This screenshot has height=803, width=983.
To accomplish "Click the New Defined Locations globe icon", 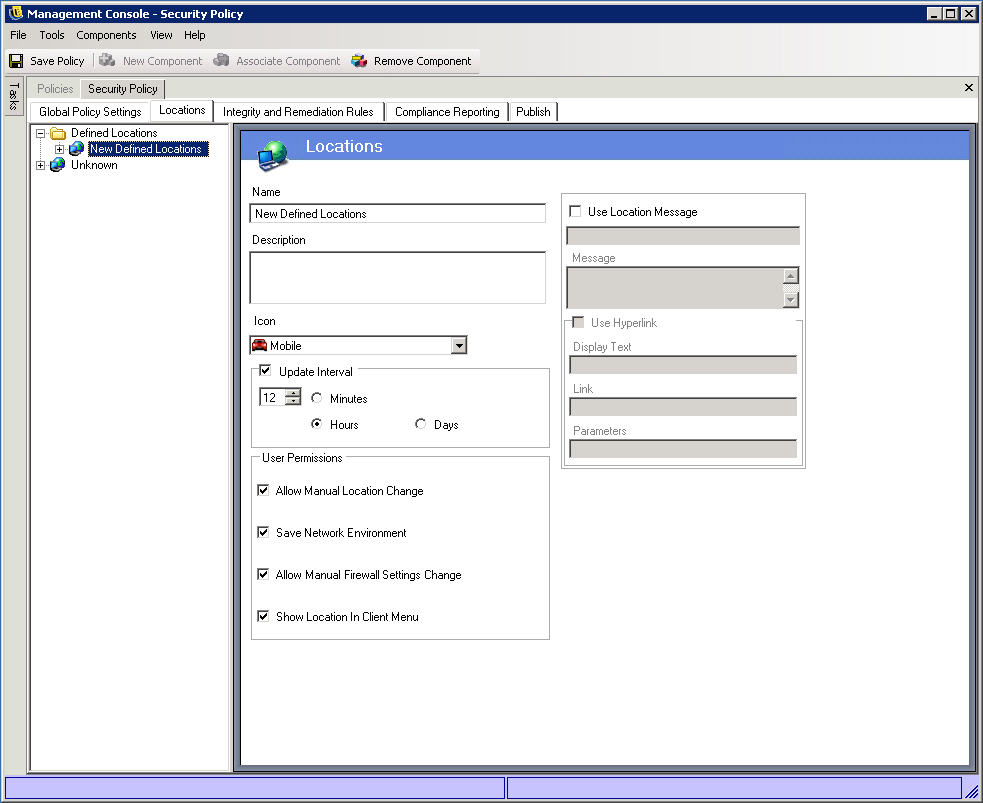I will pyautogui.click(x=76, y=149).
